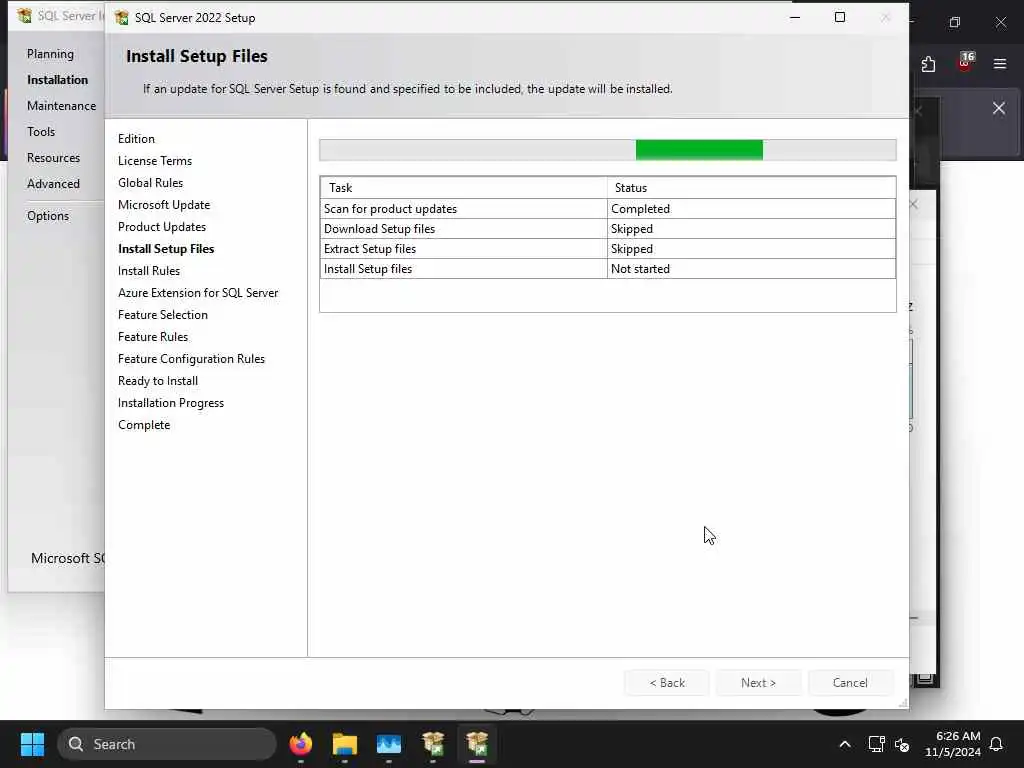Screen dimensions: 1024x768
Task: Click the Install Rules step
Action: point(149,271)
